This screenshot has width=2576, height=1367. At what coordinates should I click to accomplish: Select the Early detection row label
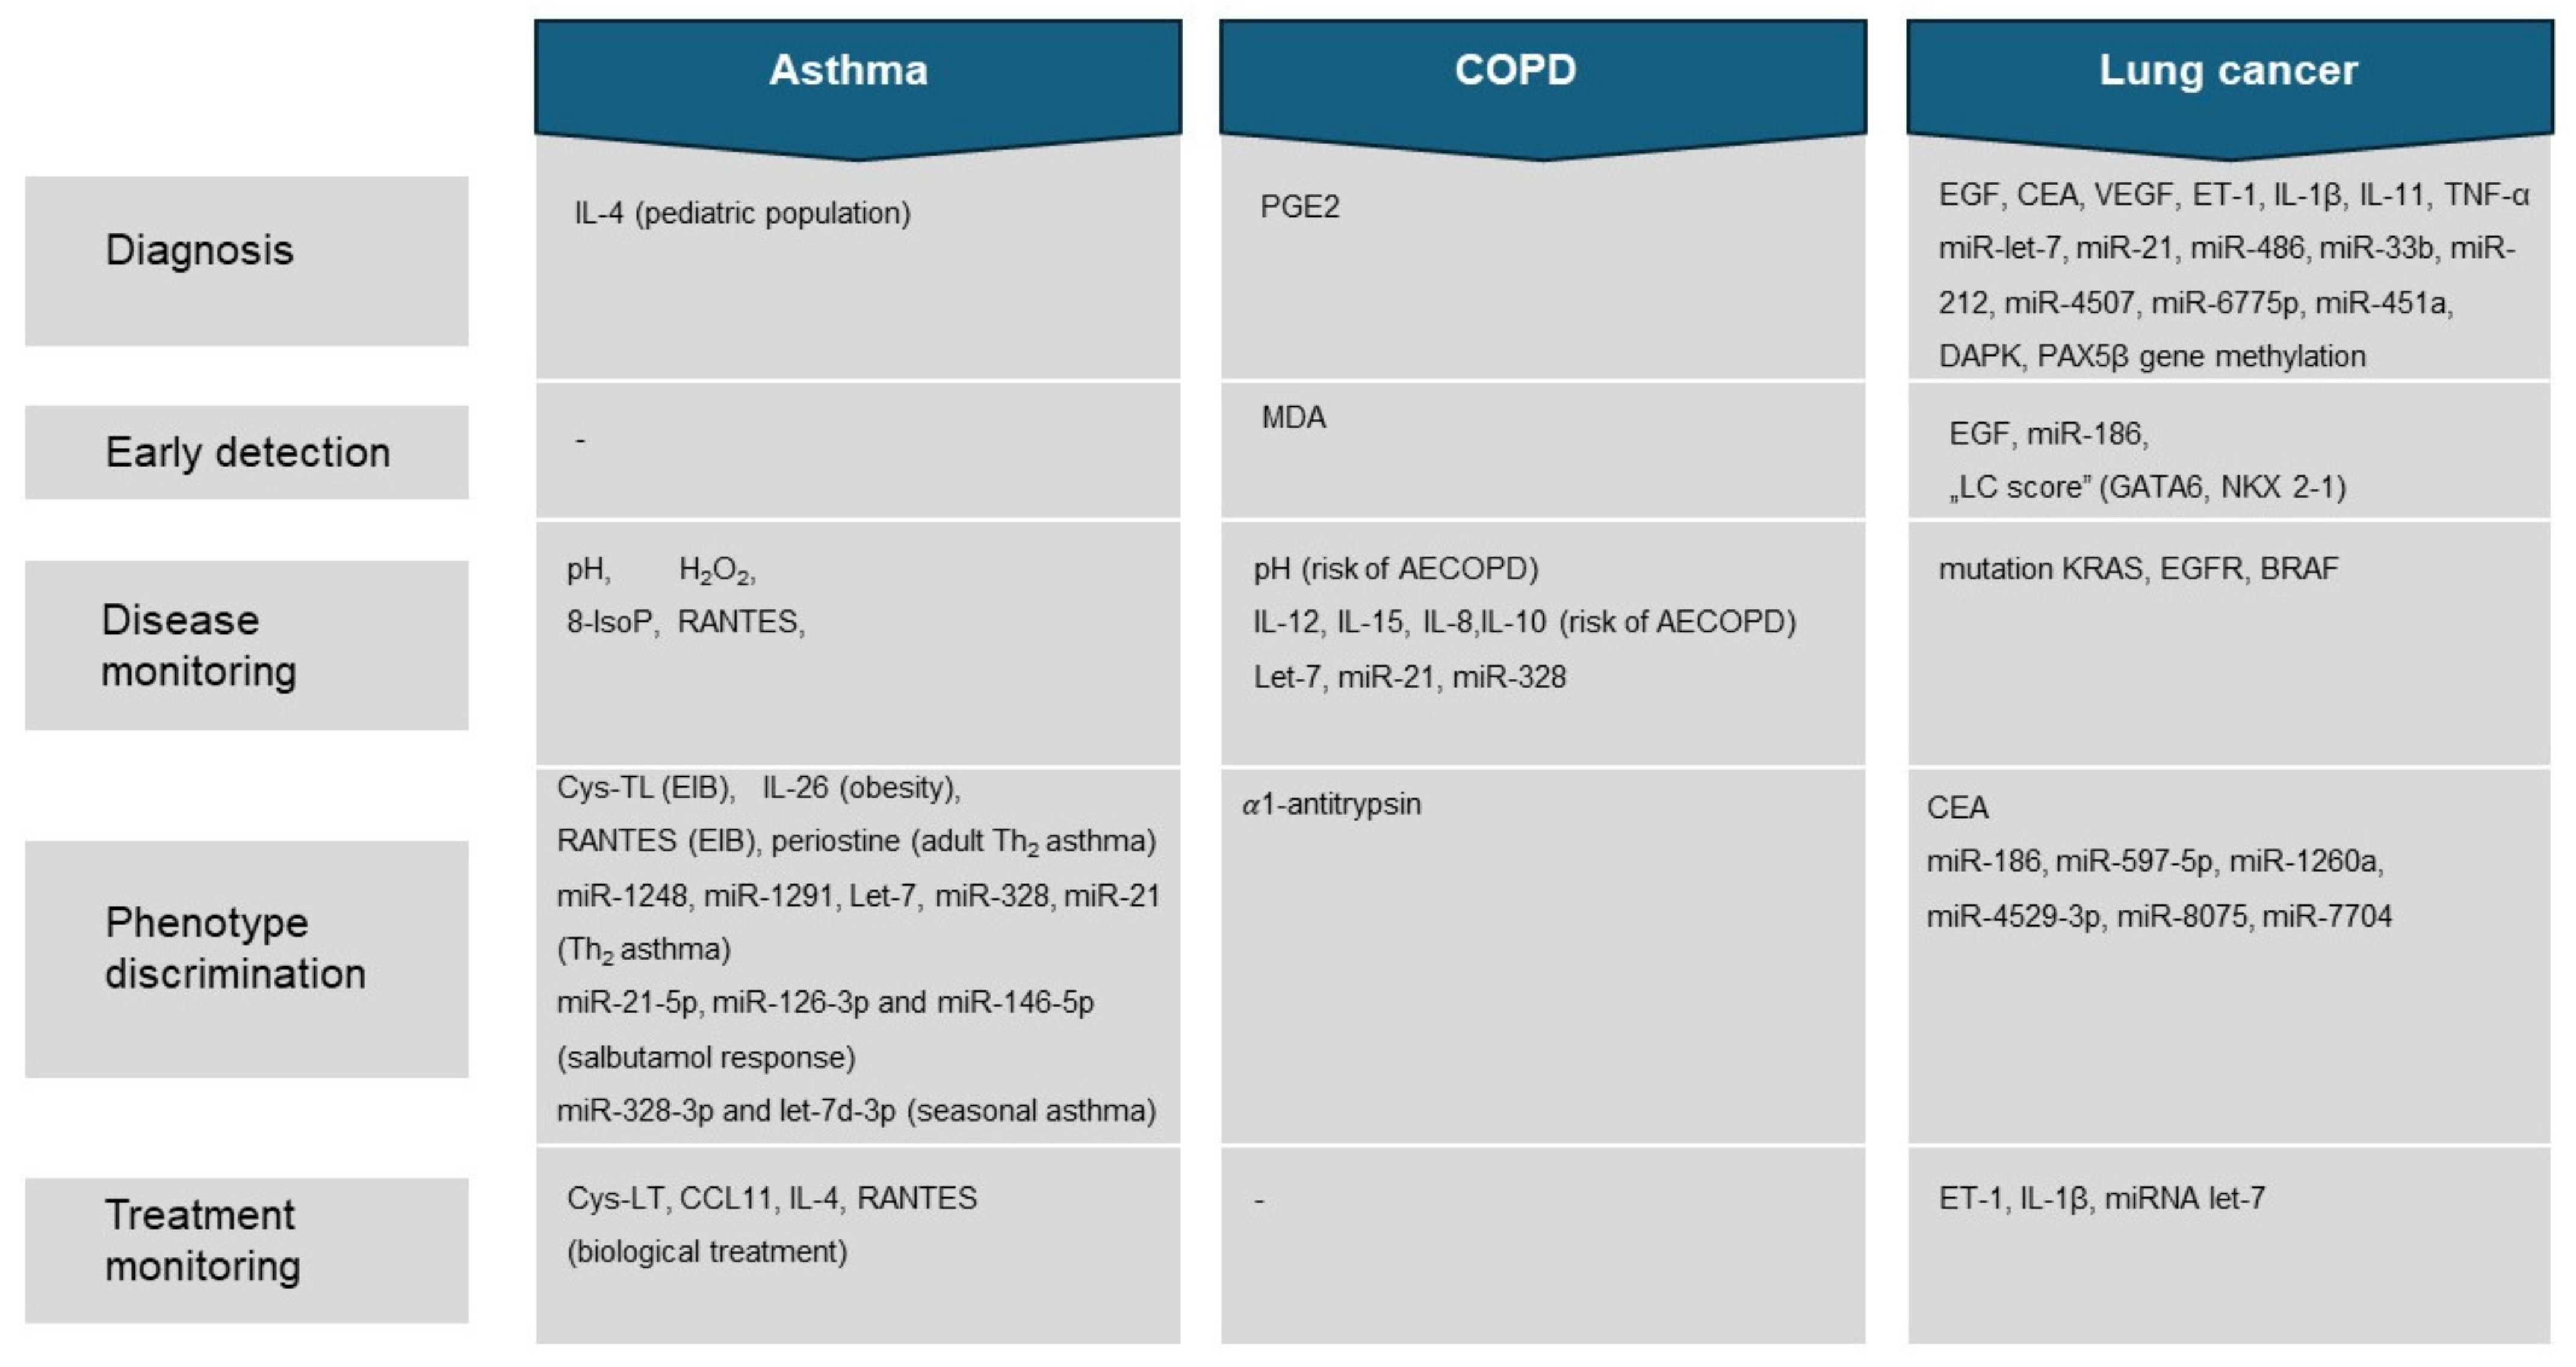[247, 453]
